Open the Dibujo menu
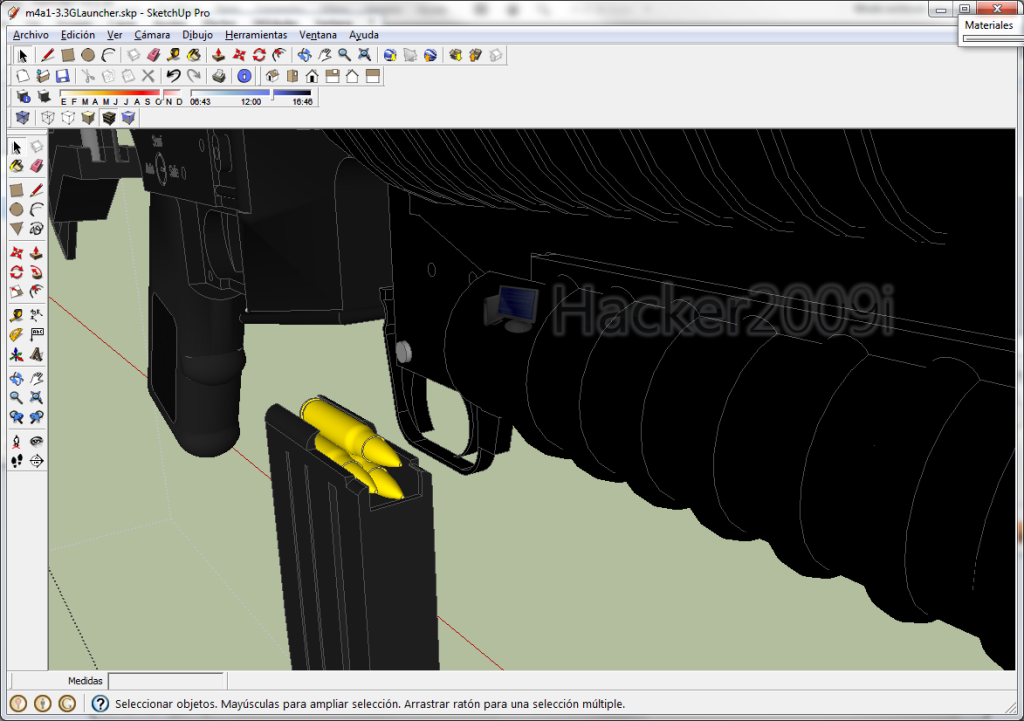The width and height of the screenshot is (1024, 721). point(197,35)
